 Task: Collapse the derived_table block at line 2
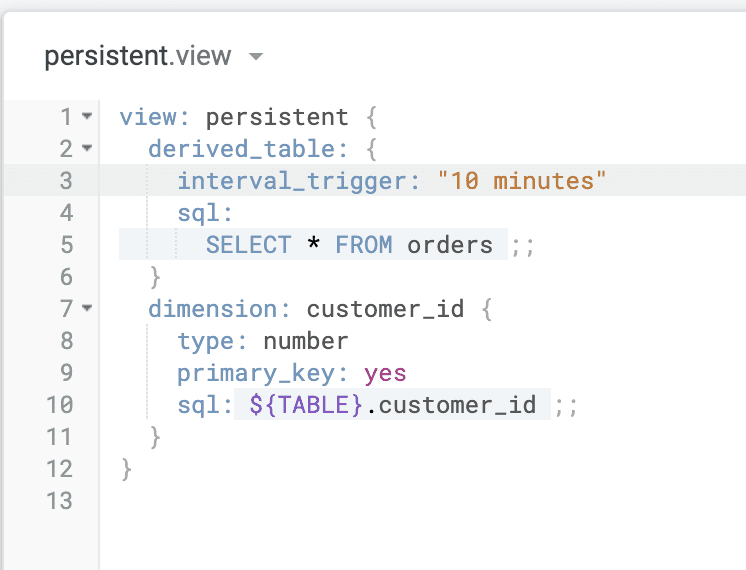click(87, 149)
